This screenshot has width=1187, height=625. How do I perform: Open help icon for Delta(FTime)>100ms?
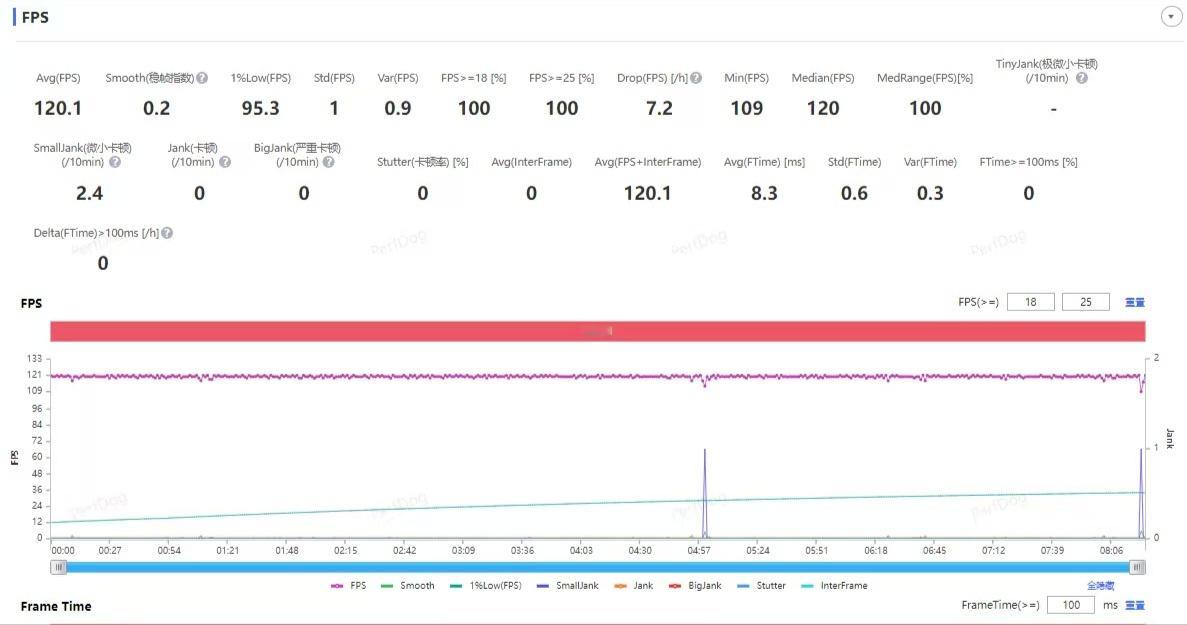[167, 233]
